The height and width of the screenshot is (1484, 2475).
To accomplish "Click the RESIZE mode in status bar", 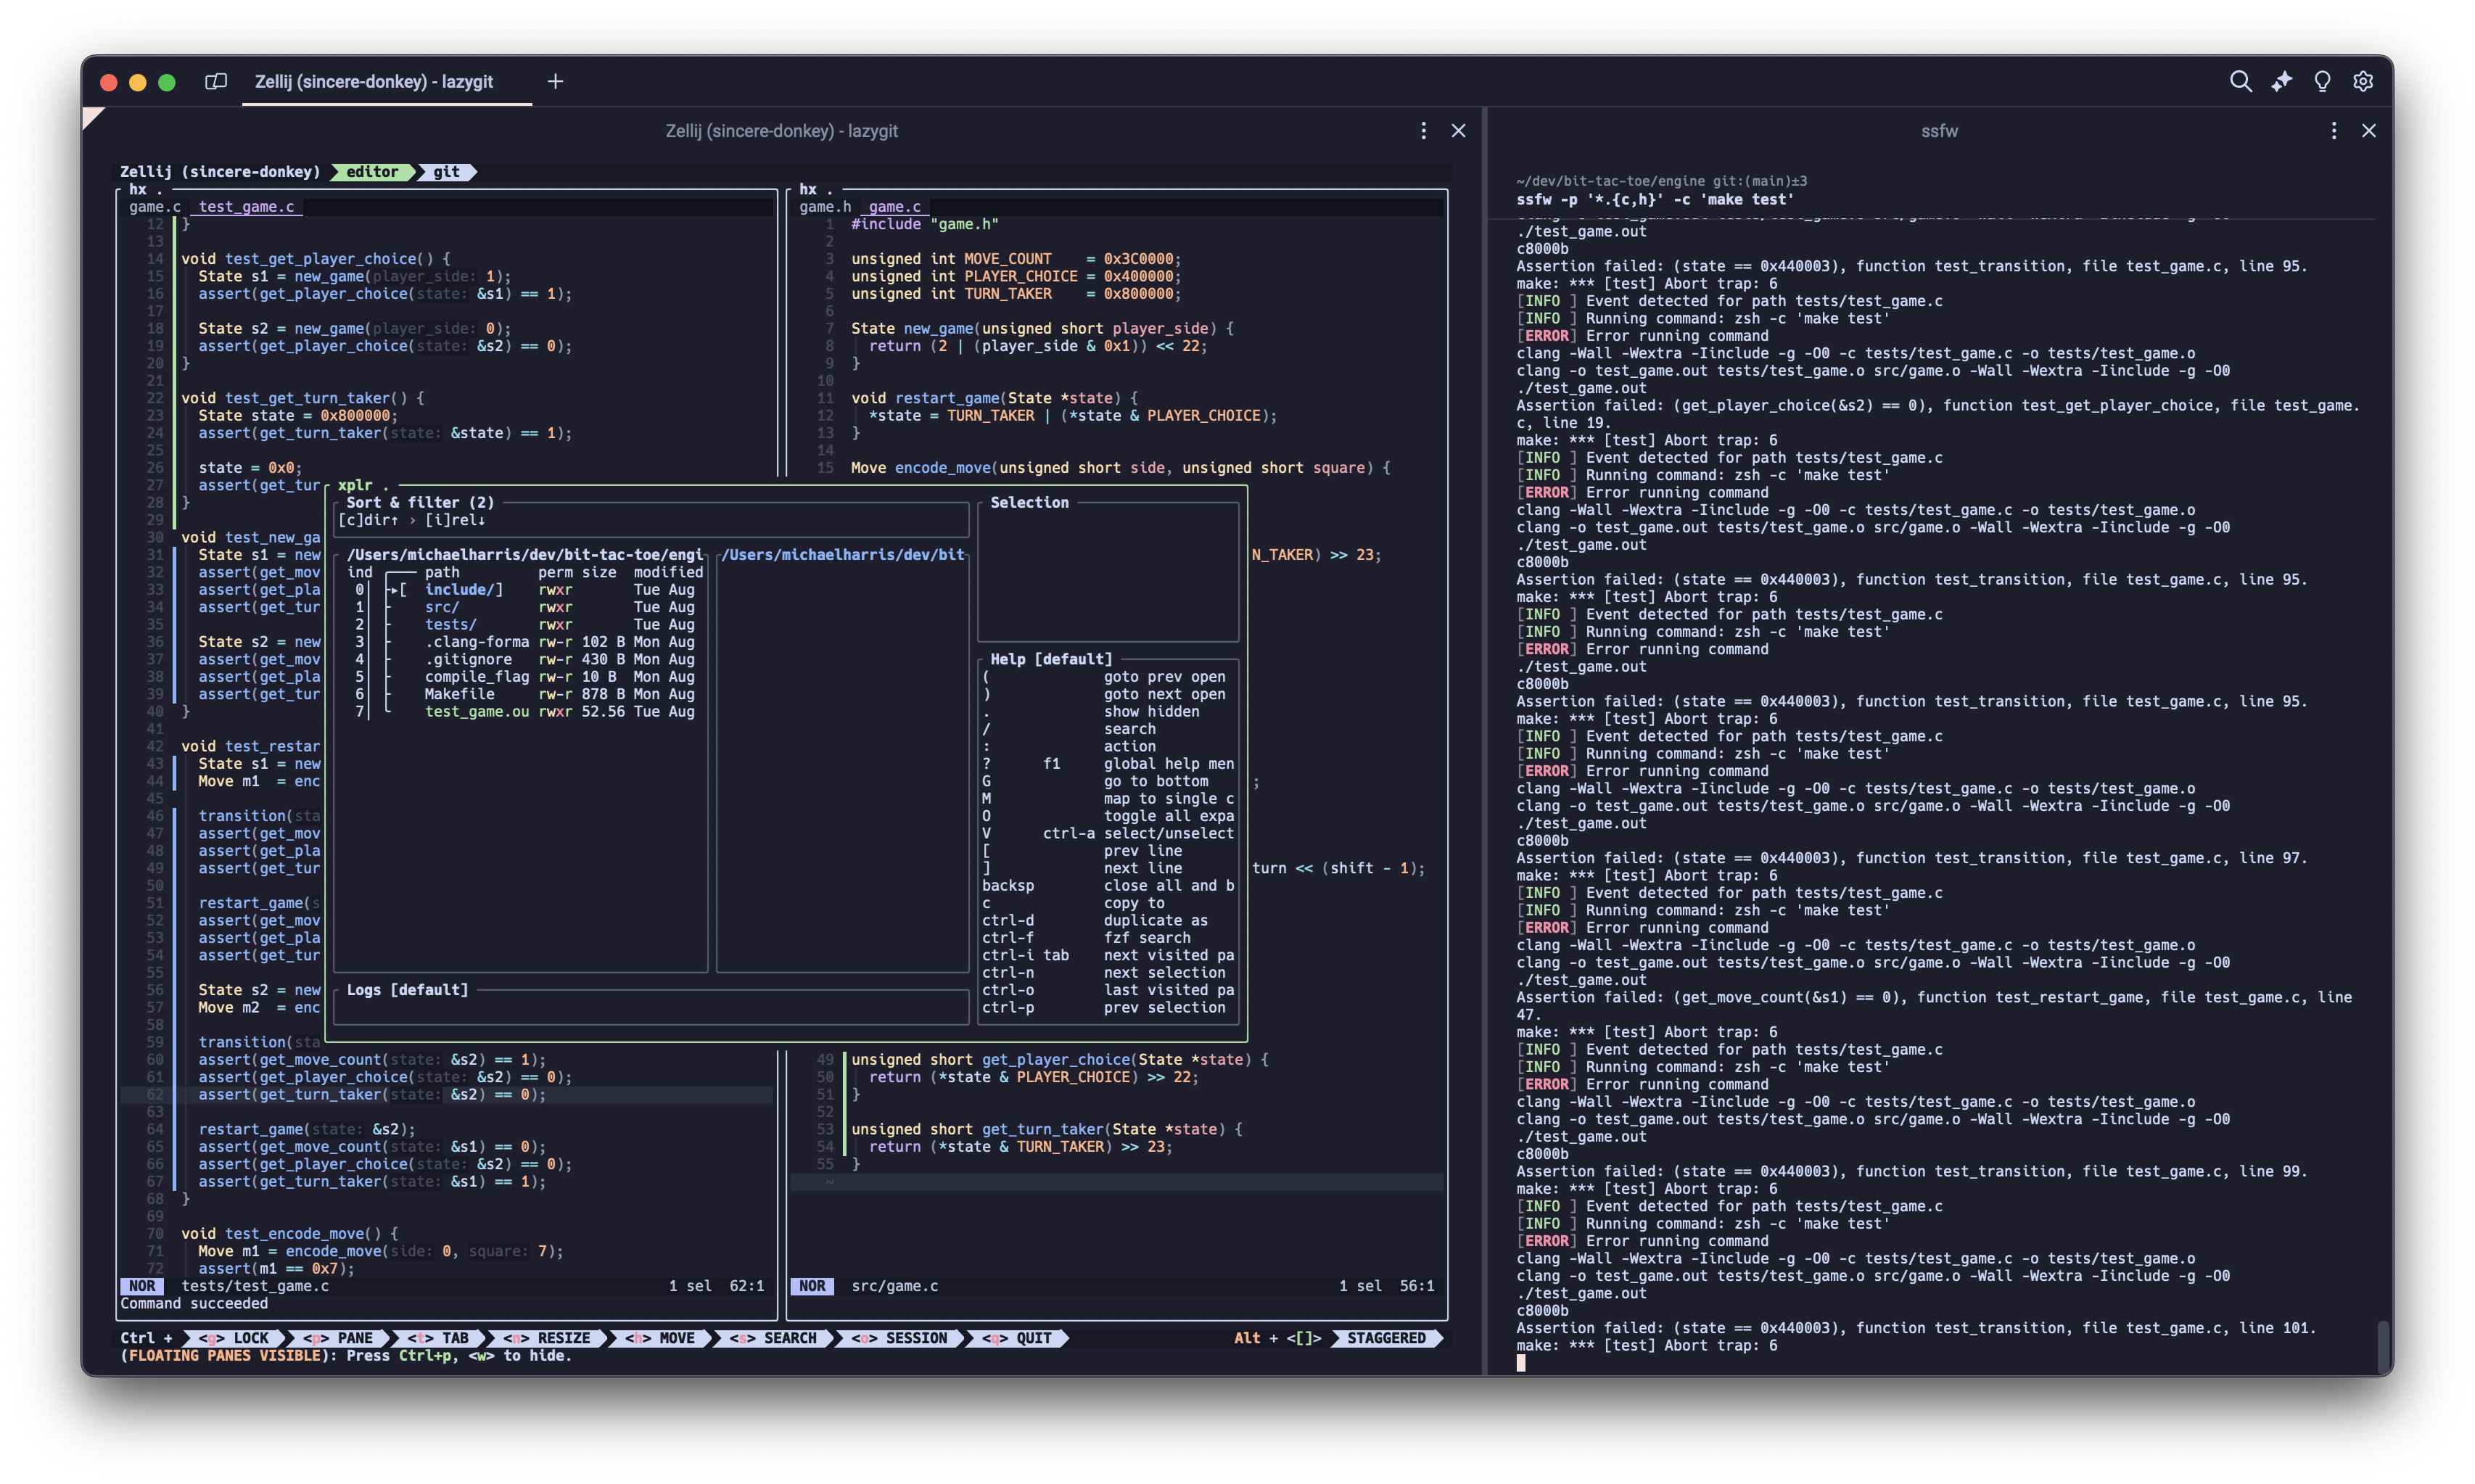I will [x=546, y=1338].
